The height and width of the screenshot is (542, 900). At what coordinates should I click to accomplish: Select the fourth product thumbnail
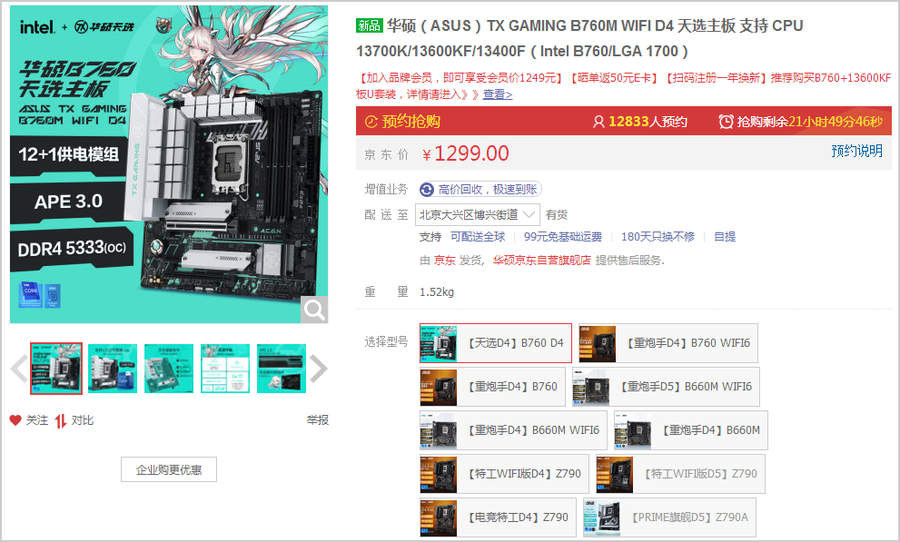(x=225, y=369)
